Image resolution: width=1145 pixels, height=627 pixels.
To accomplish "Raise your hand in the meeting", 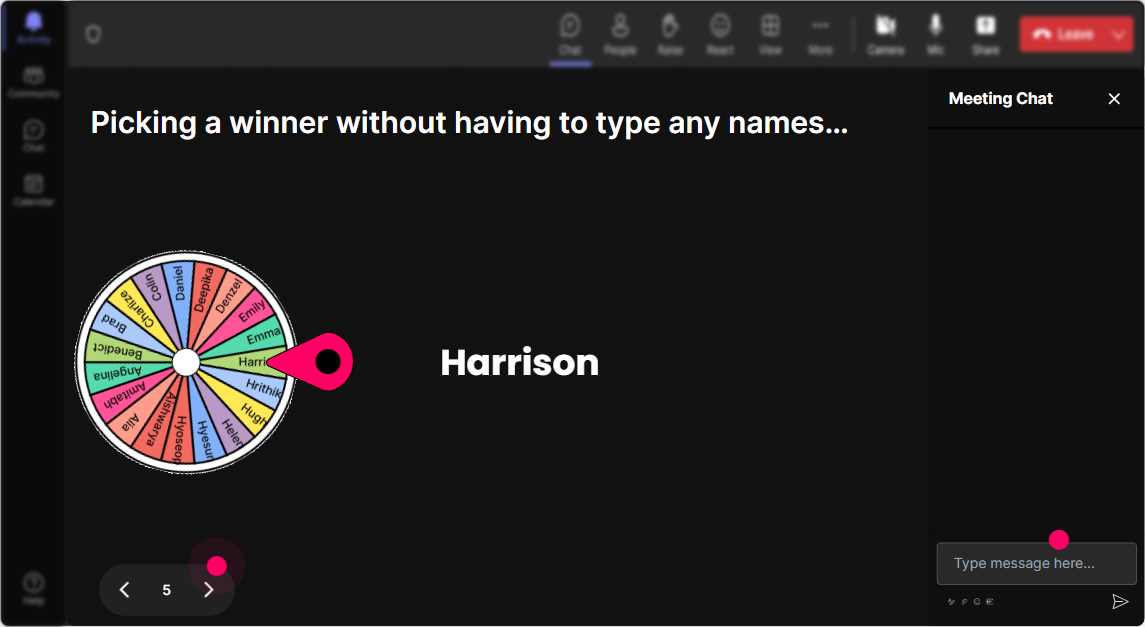I will tap(670, 34).
